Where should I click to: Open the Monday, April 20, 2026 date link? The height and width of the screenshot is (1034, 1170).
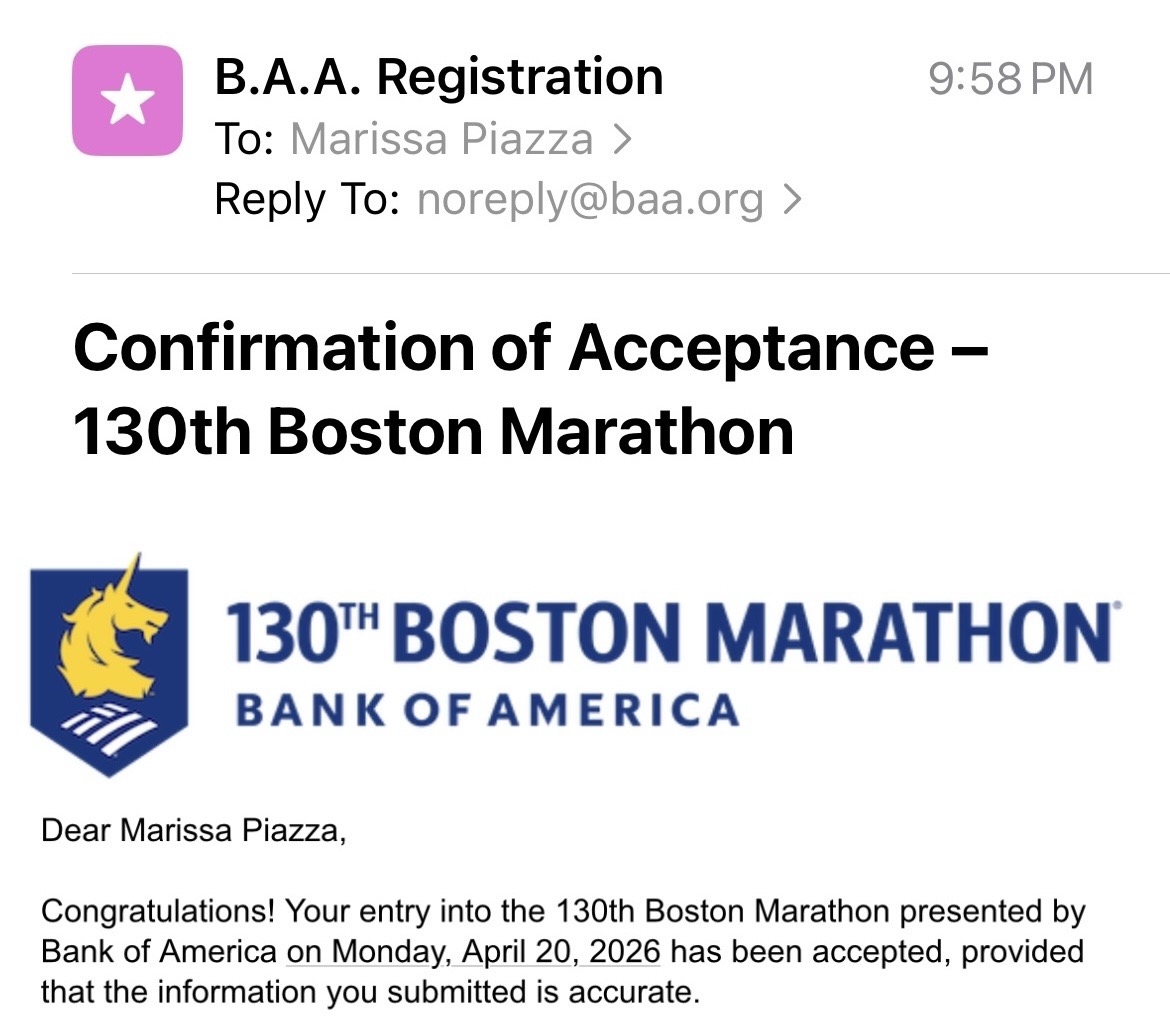[473, 950]
